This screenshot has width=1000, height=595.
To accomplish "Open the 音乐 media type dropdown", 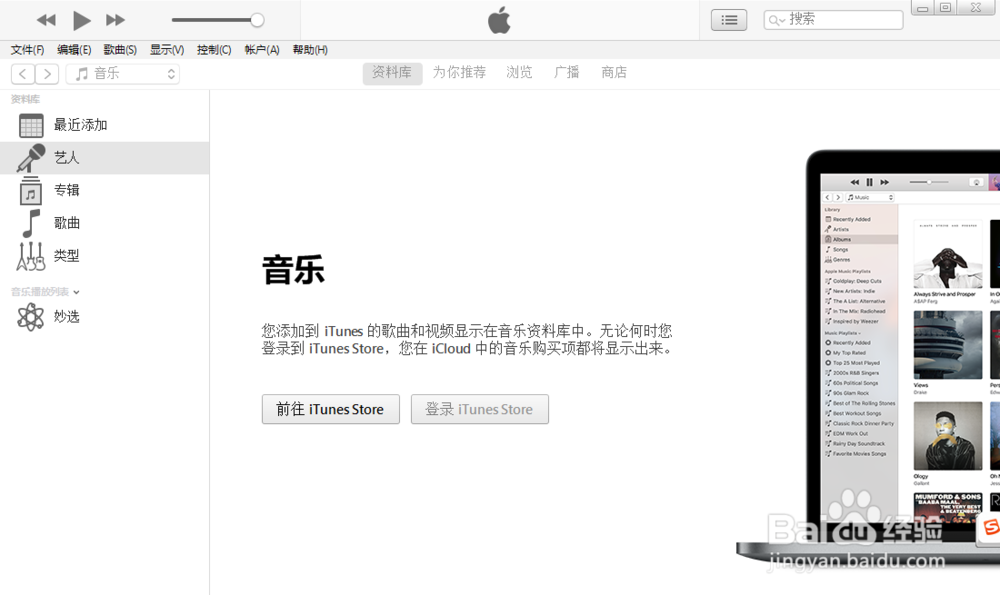I will 122,74.
